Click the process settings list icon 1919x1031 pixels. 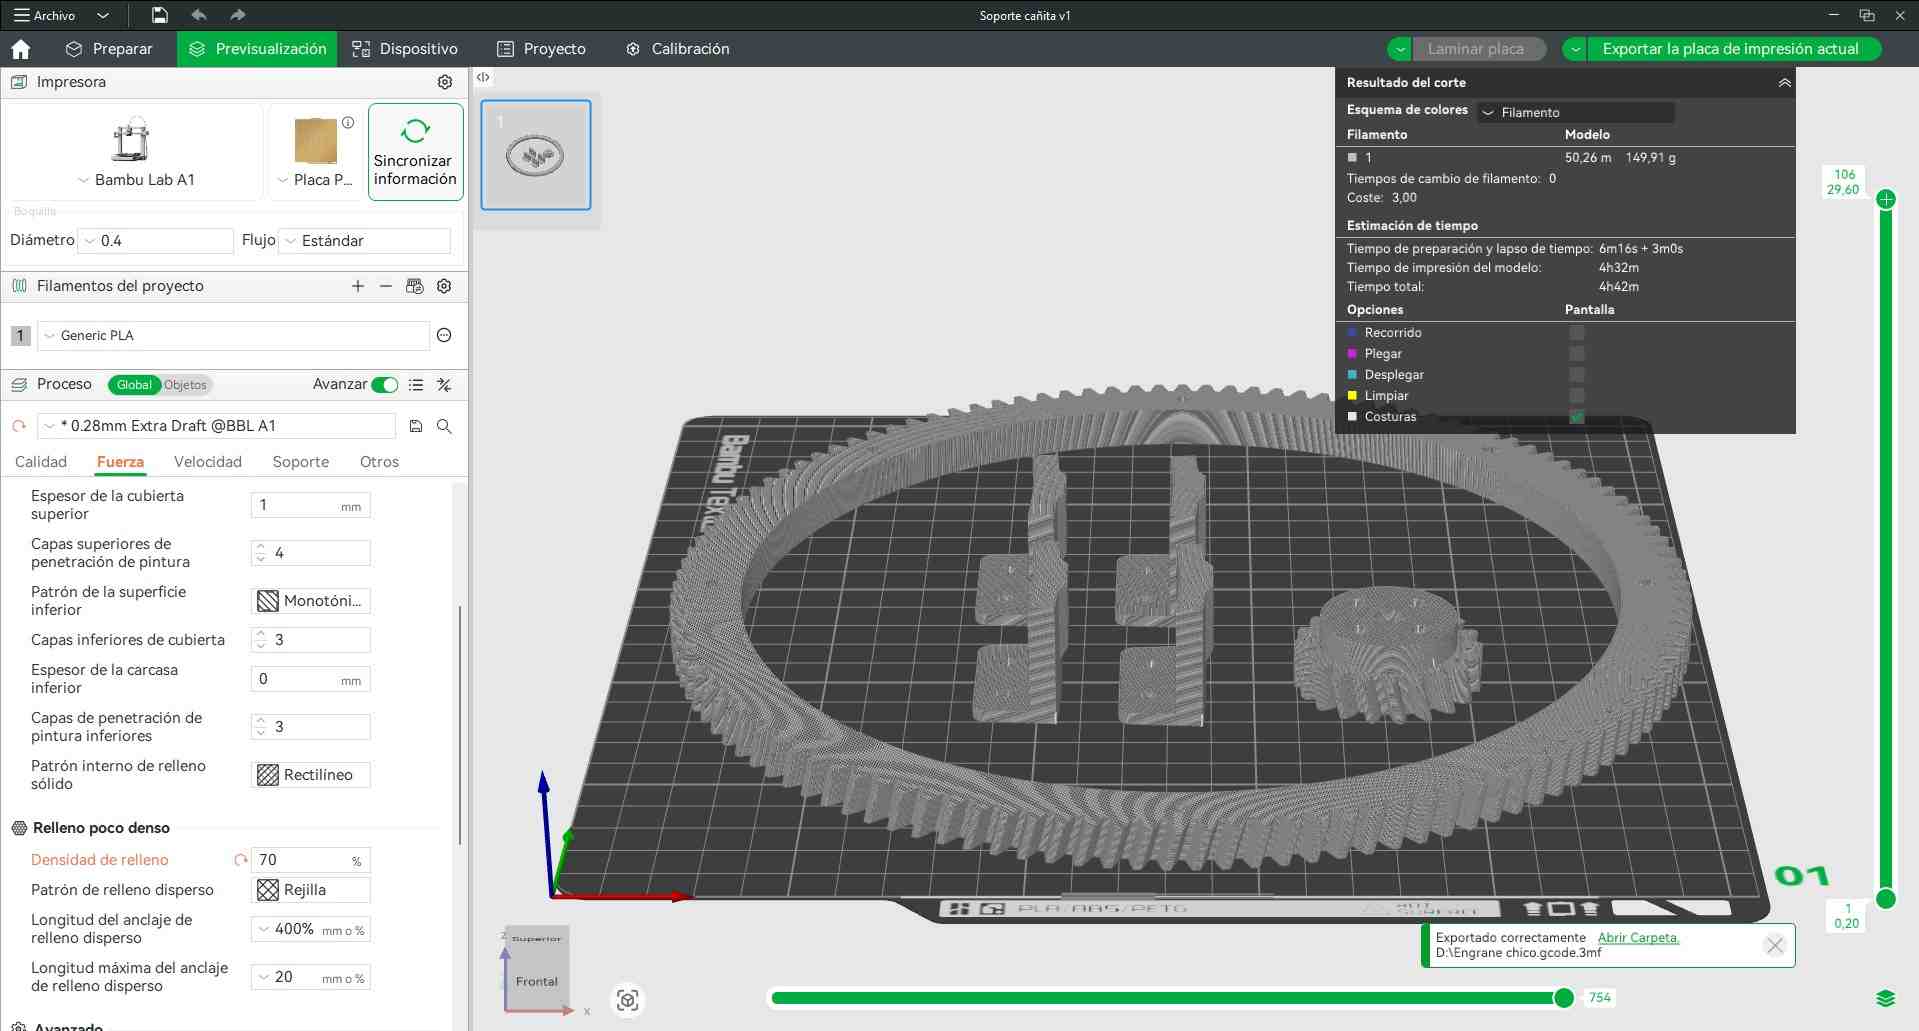416,385
